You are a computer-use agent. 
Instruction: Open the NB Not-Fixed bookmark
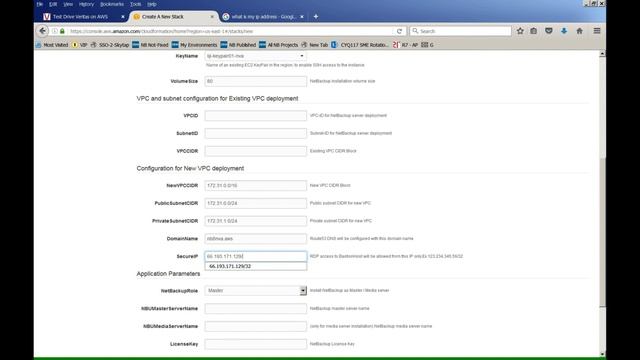(x=150, y=45)
